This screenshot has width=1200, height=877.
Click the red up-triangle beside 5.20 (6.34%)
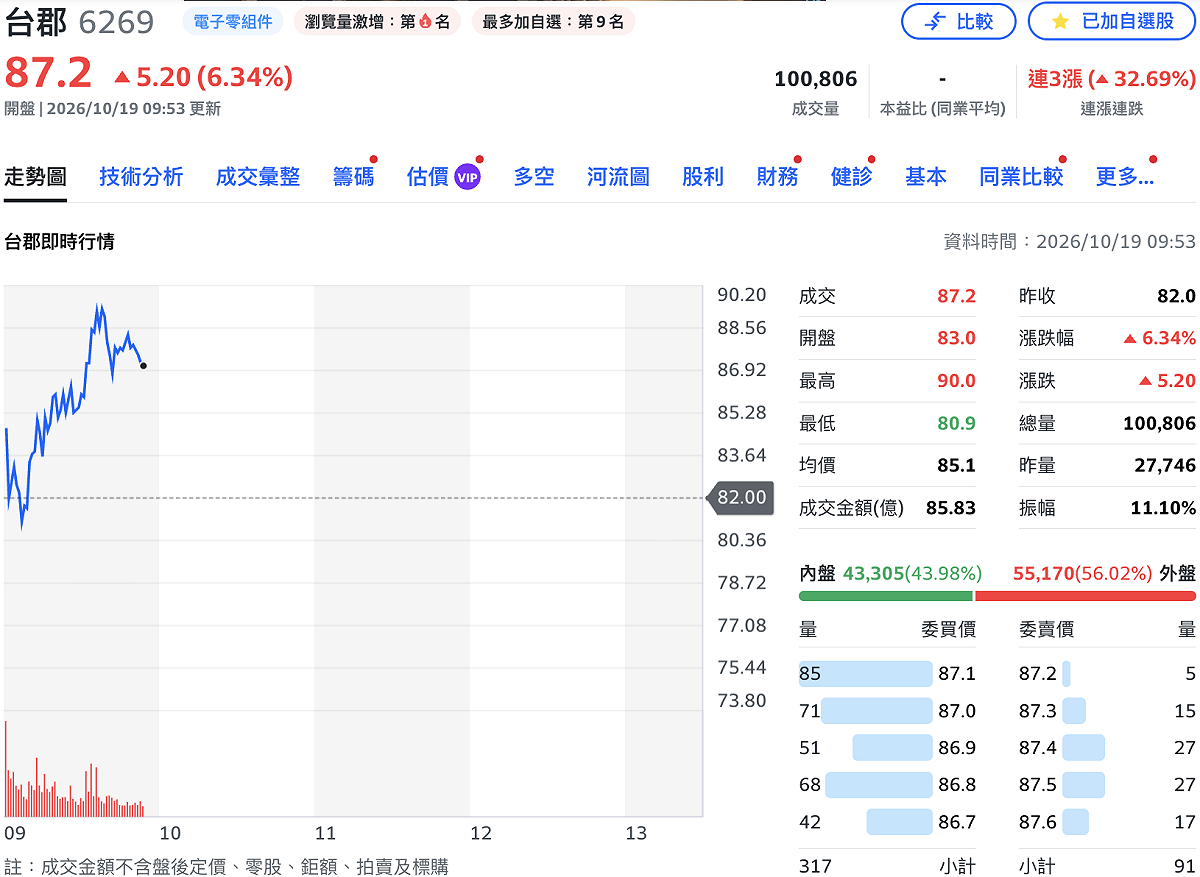pyautogui.click(x=122, y=76)
